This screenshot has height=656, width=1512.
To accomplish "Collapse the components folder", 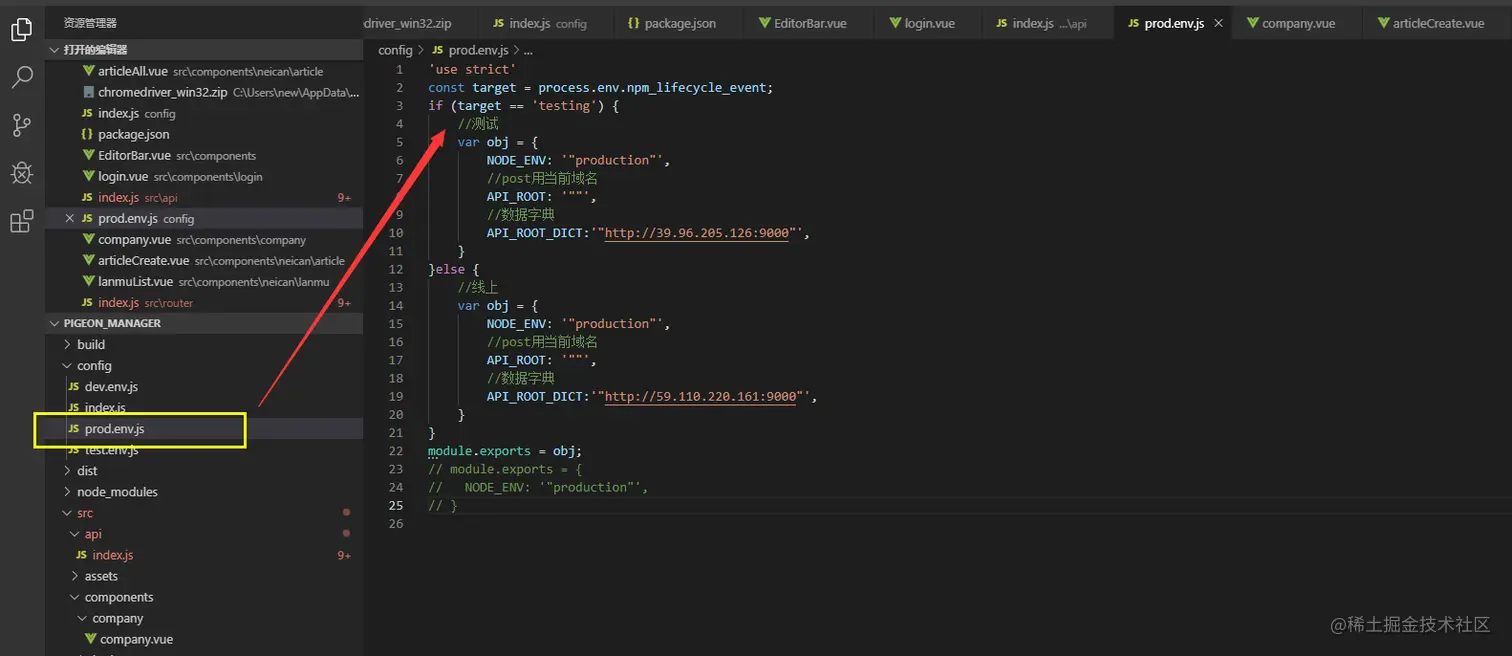I will pos(119,596).
